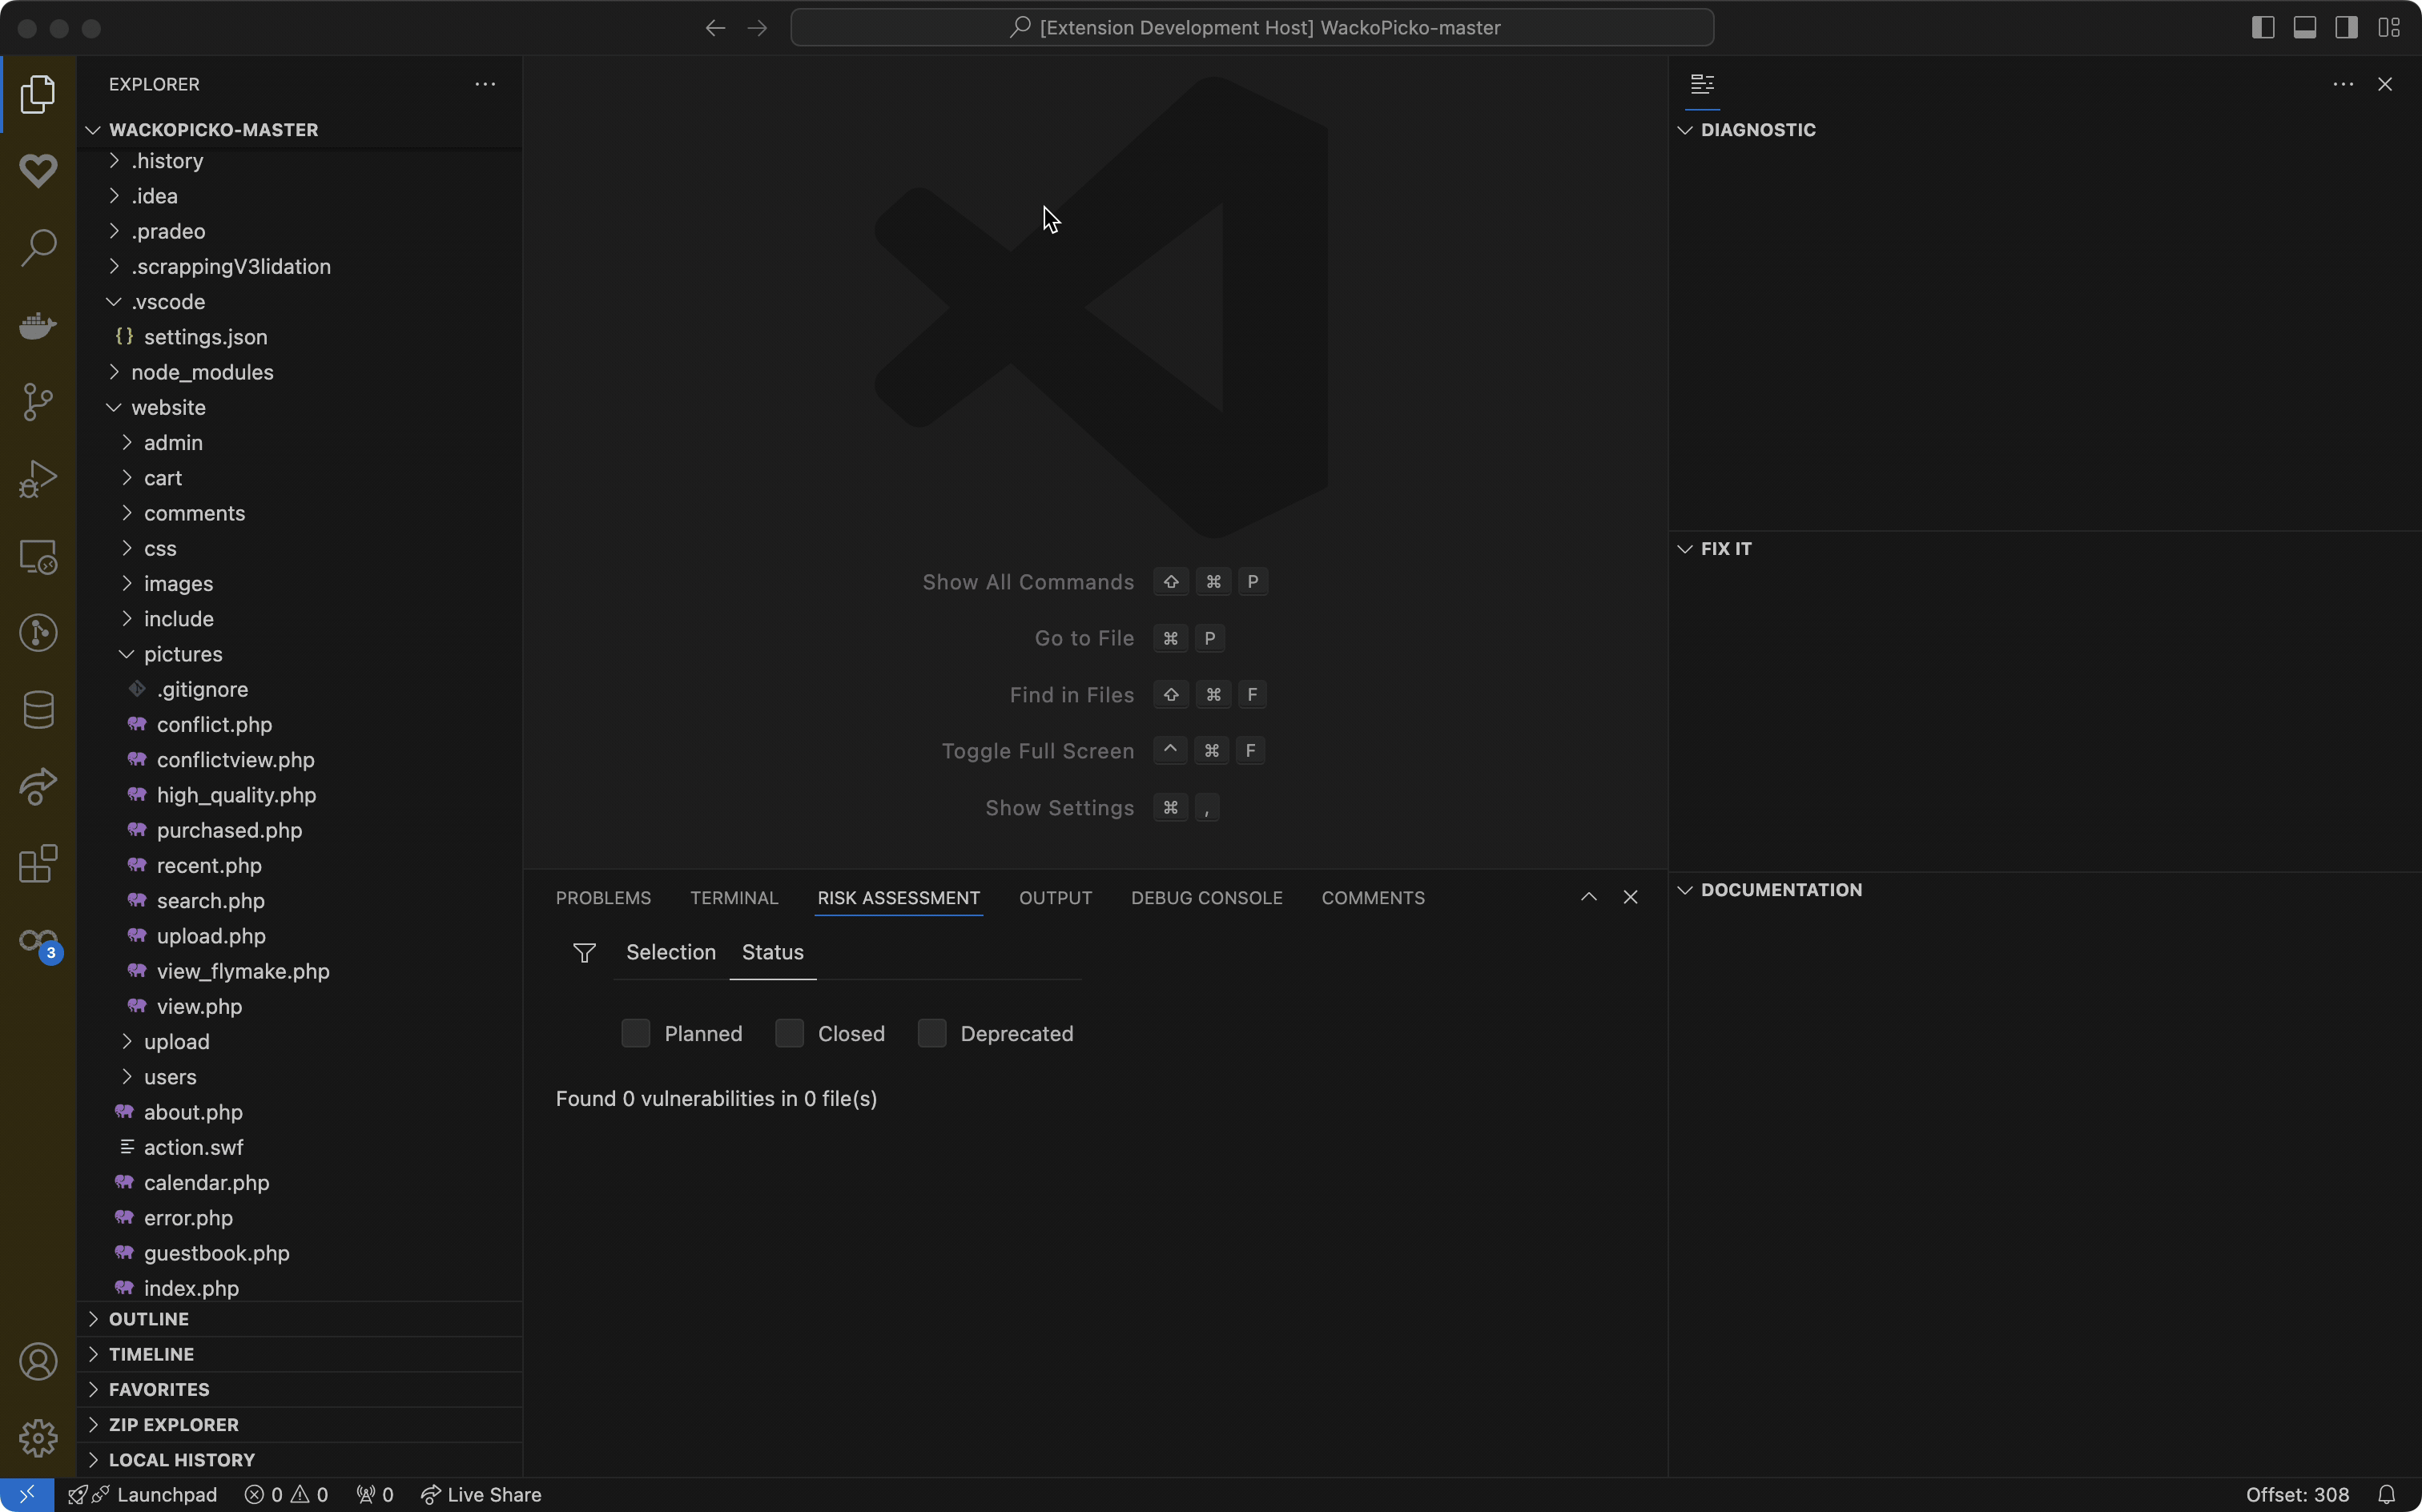The width and height of the screenshot is (2422, 1512).
Task: Check the Closed status checkbox
Action: [x=789, y=1033]
